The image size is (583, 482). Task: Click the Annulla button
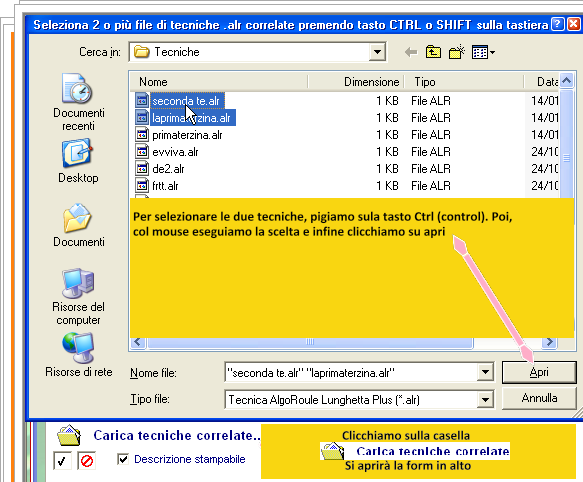pos(539,398)
